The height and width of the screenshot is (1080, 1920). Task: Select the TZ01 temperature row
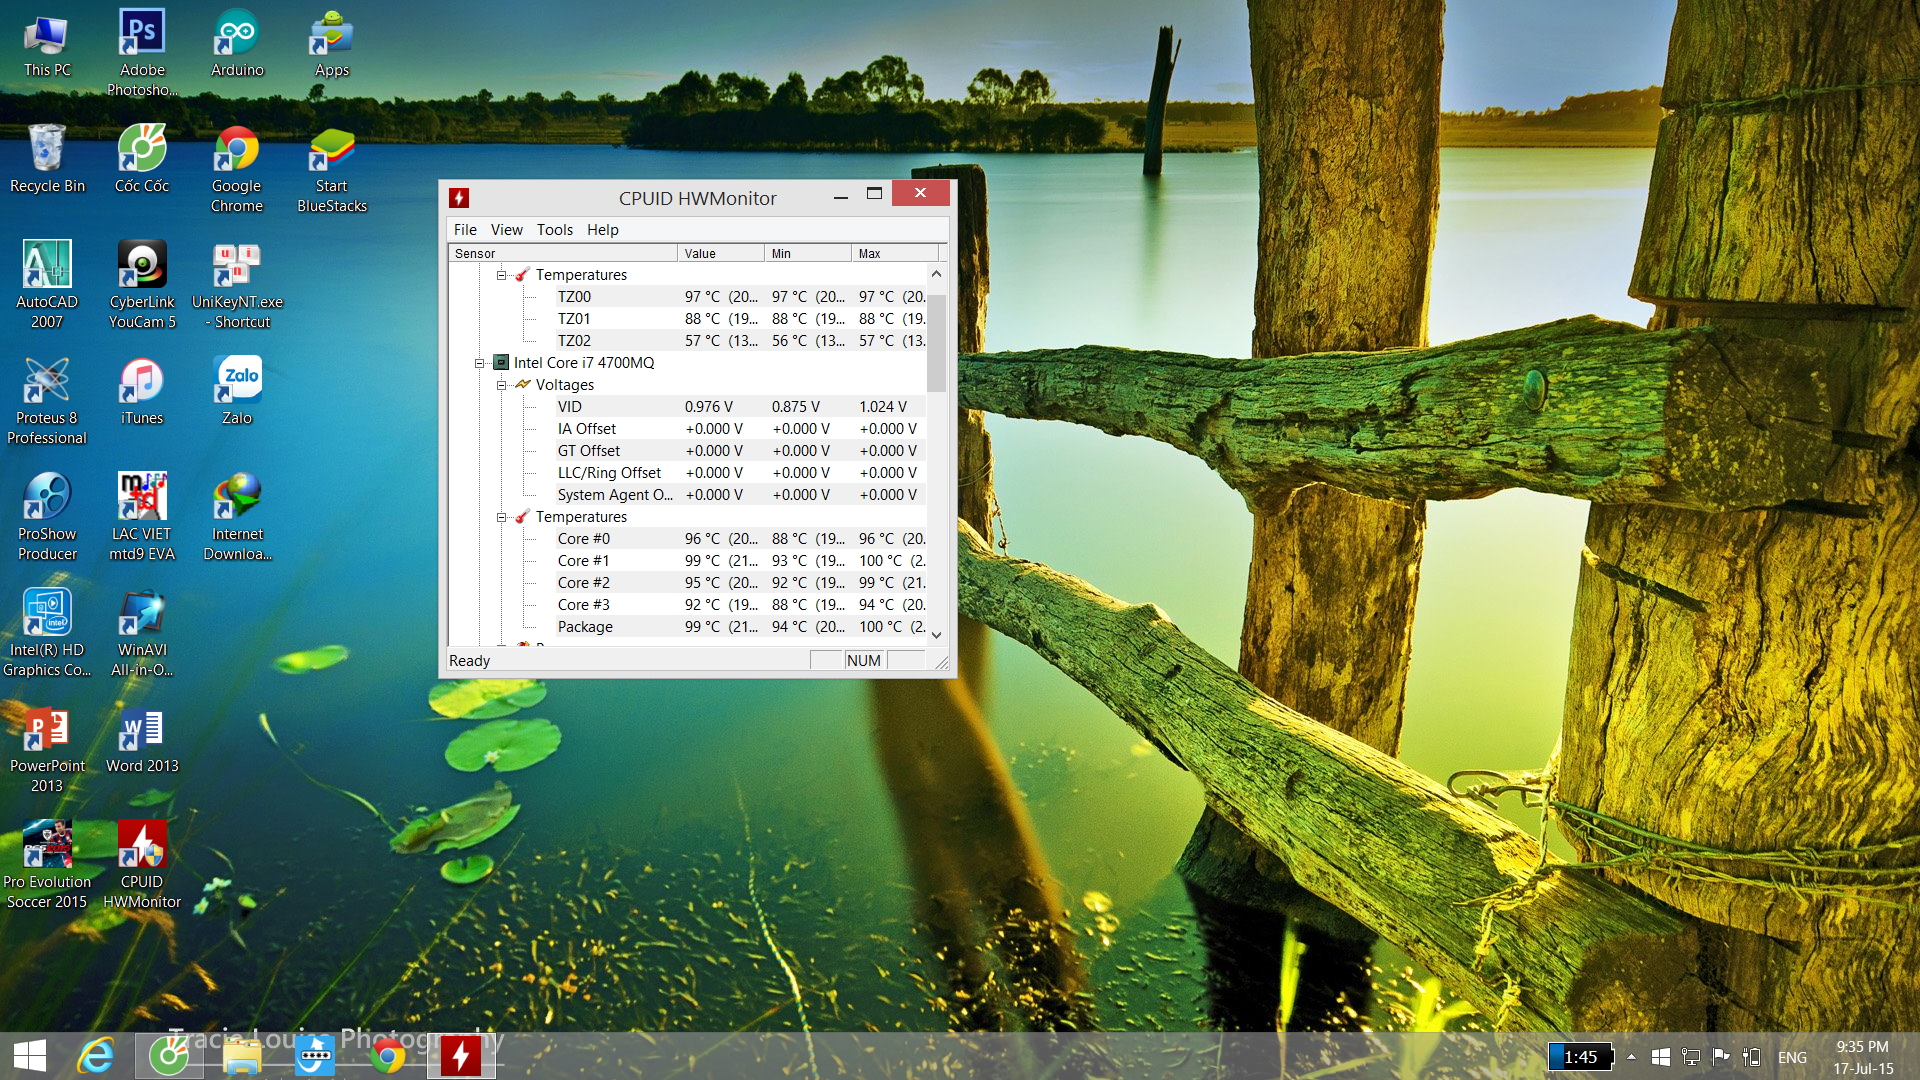(x=741, y=319)
